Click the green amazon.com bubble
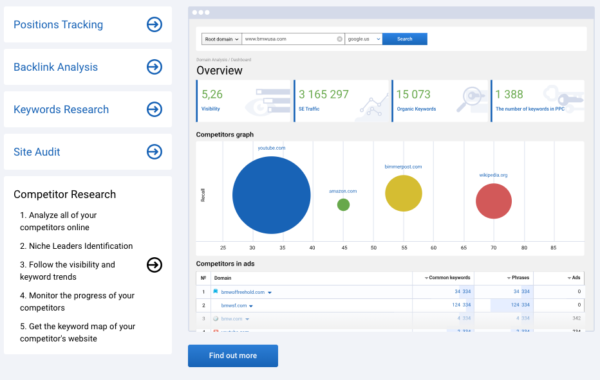 pos(343,205)
